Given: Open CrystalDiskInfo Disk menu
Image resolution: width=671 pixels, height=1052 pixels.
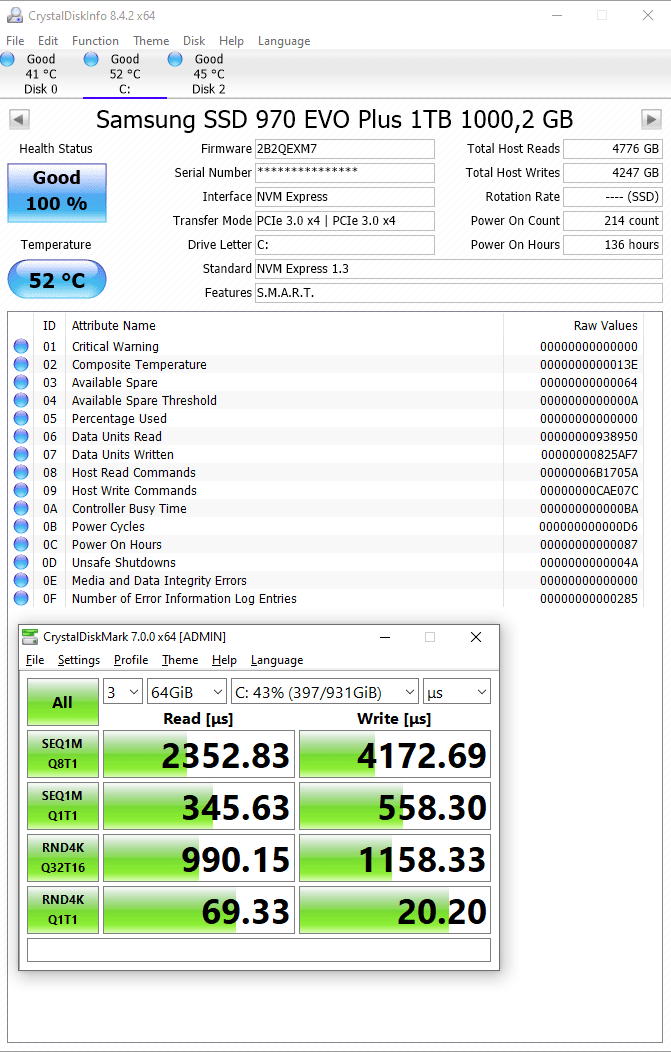Looking at the screenshot, I should 194,41.
